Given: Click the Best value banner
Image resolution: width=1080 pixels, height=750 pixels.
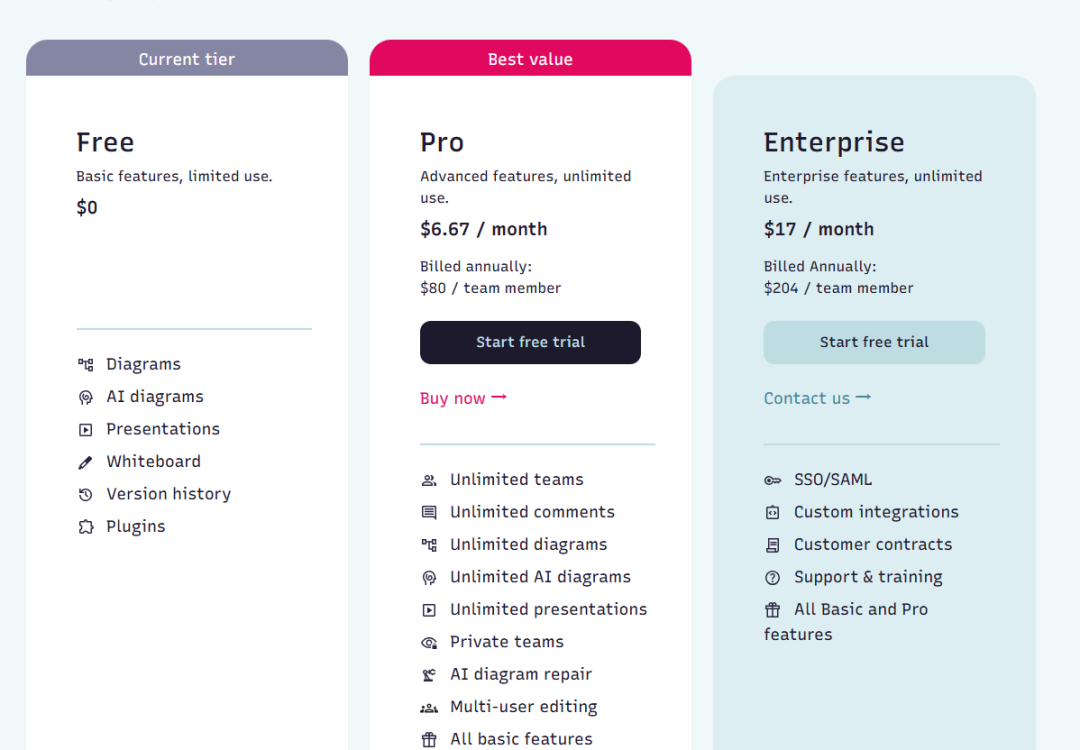Looking at the screenshot, I should click(x=530, y=59).
